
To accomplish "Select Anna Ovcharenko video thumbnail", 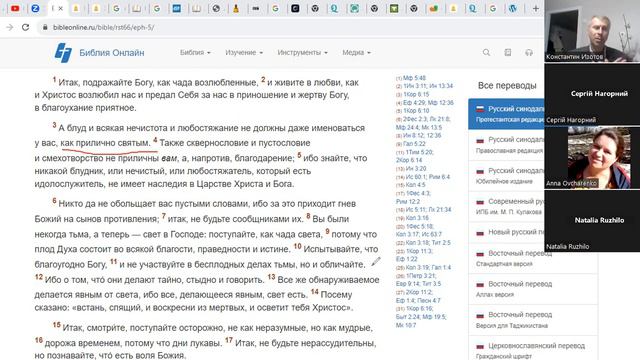I will [x=592, y=158].
